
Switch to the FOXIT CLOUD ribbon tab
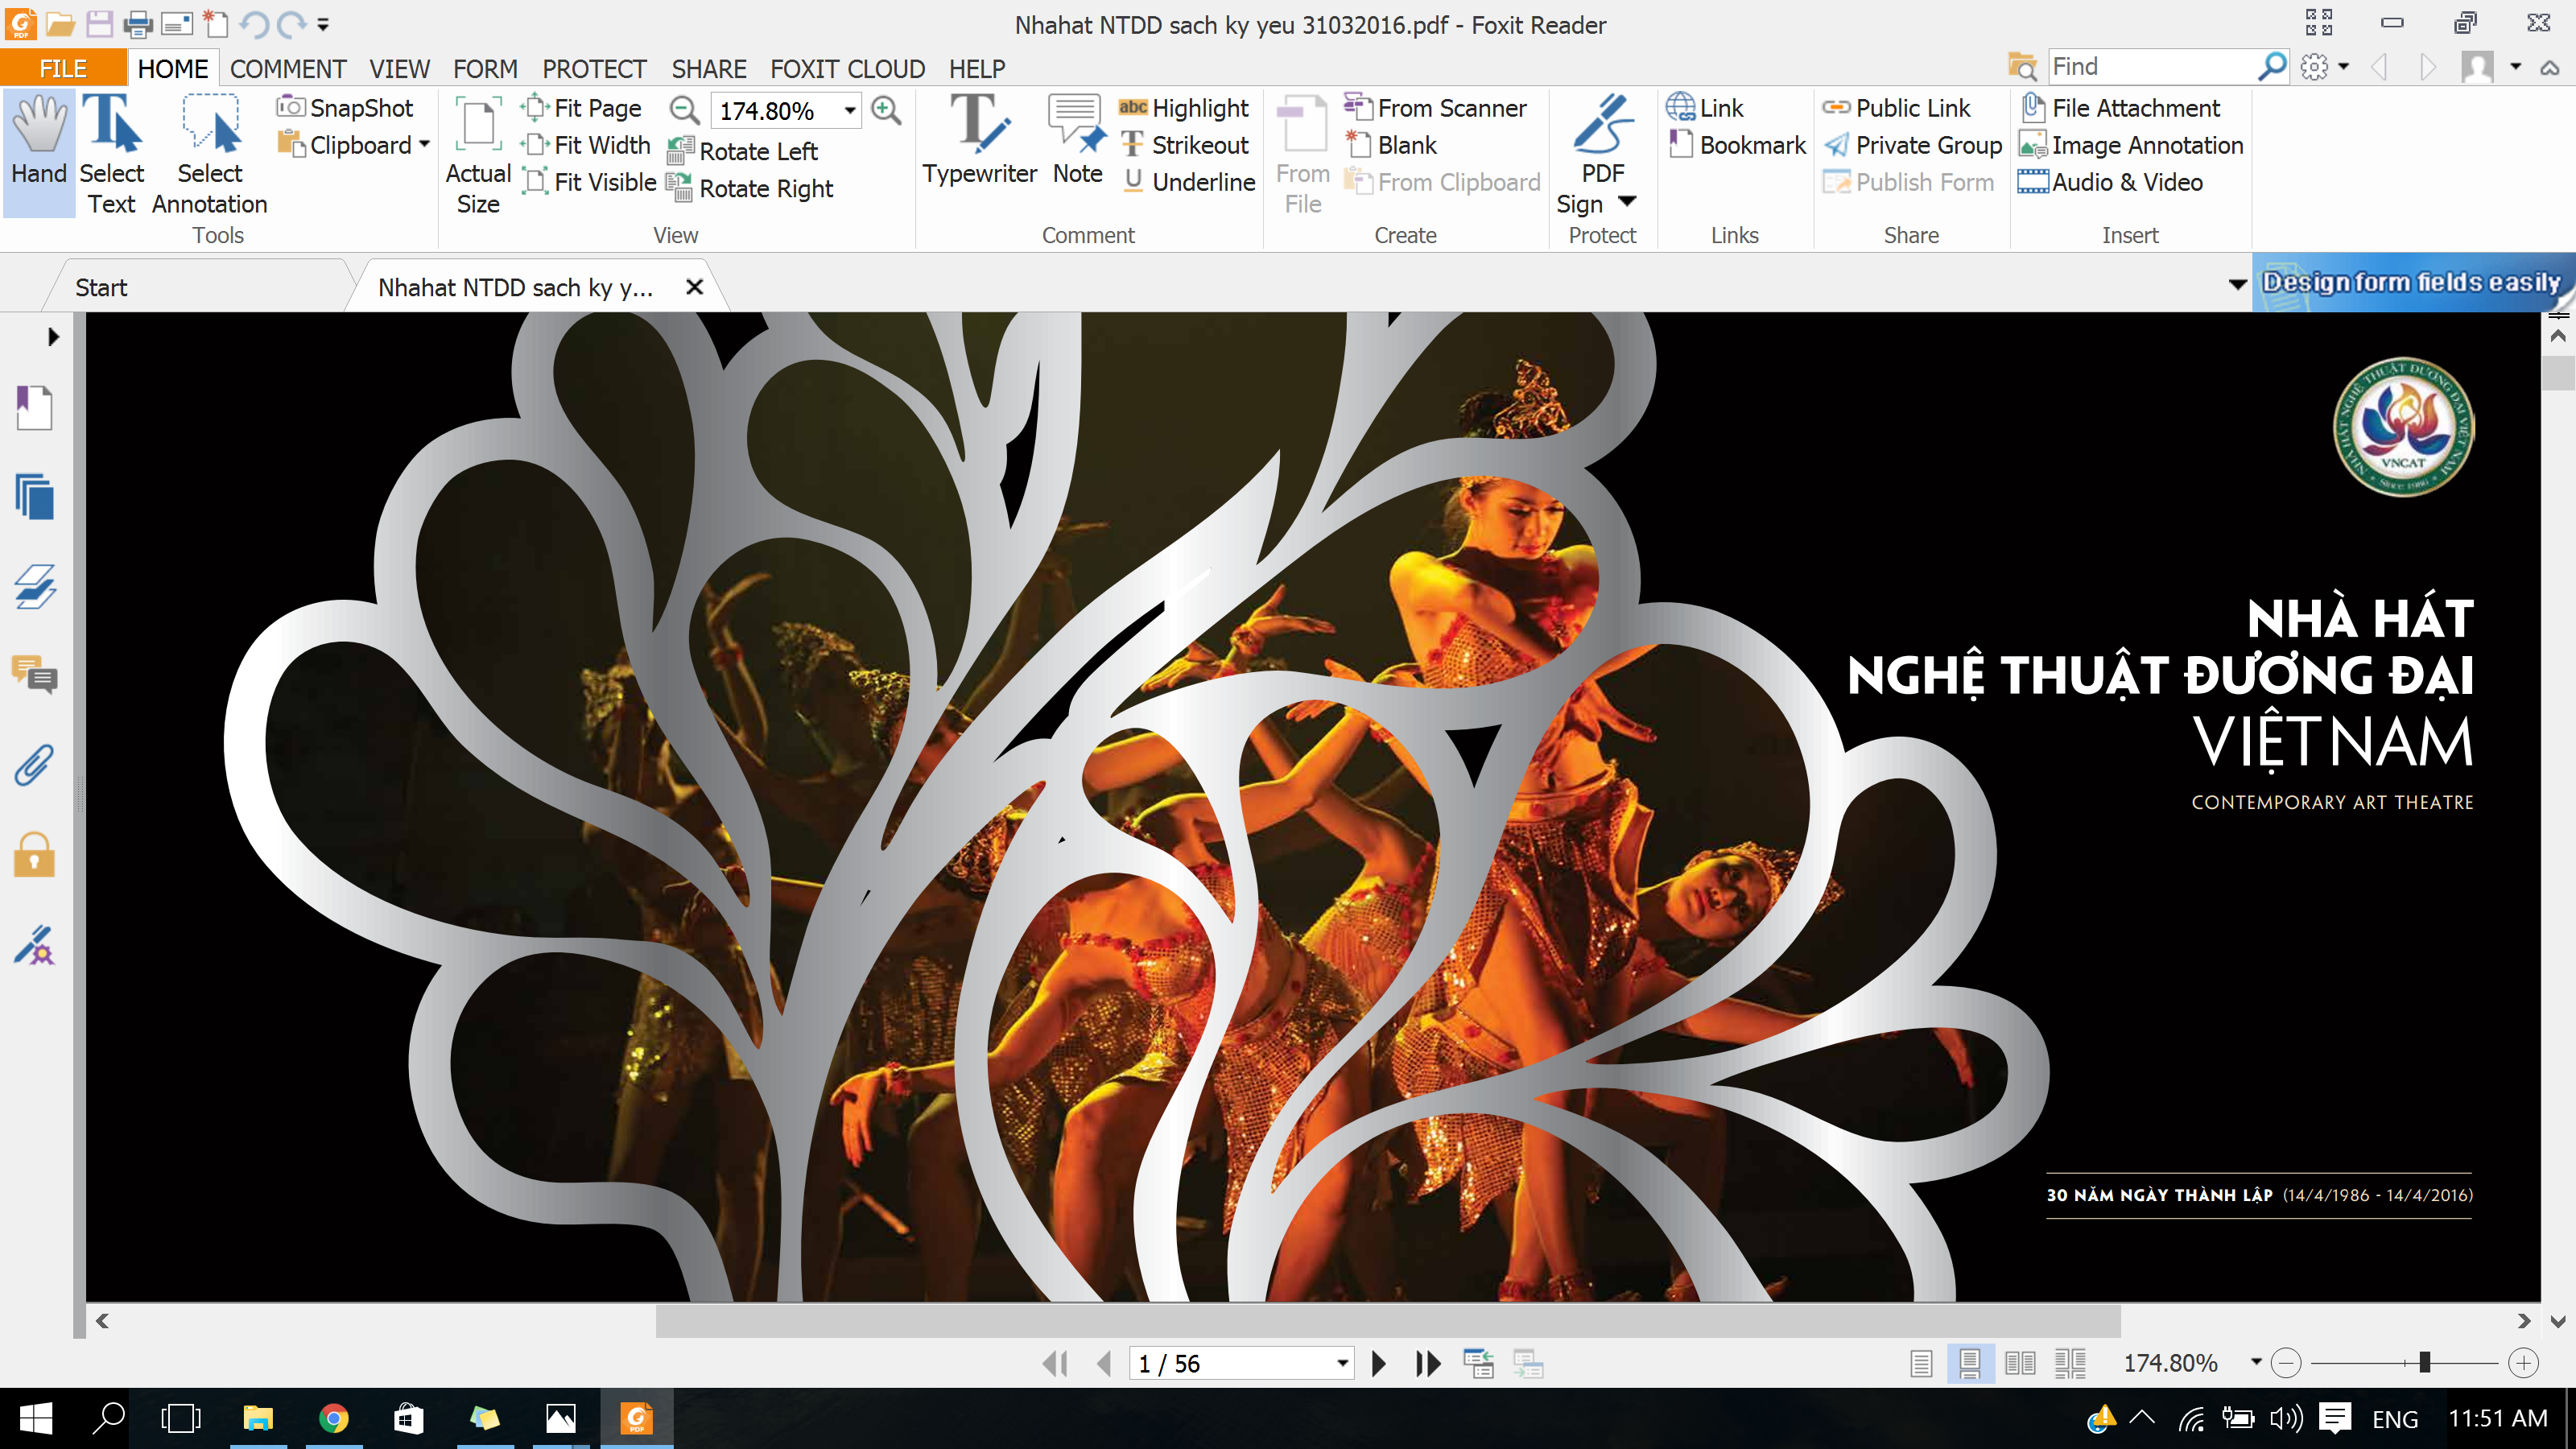(x=847, y=68)
